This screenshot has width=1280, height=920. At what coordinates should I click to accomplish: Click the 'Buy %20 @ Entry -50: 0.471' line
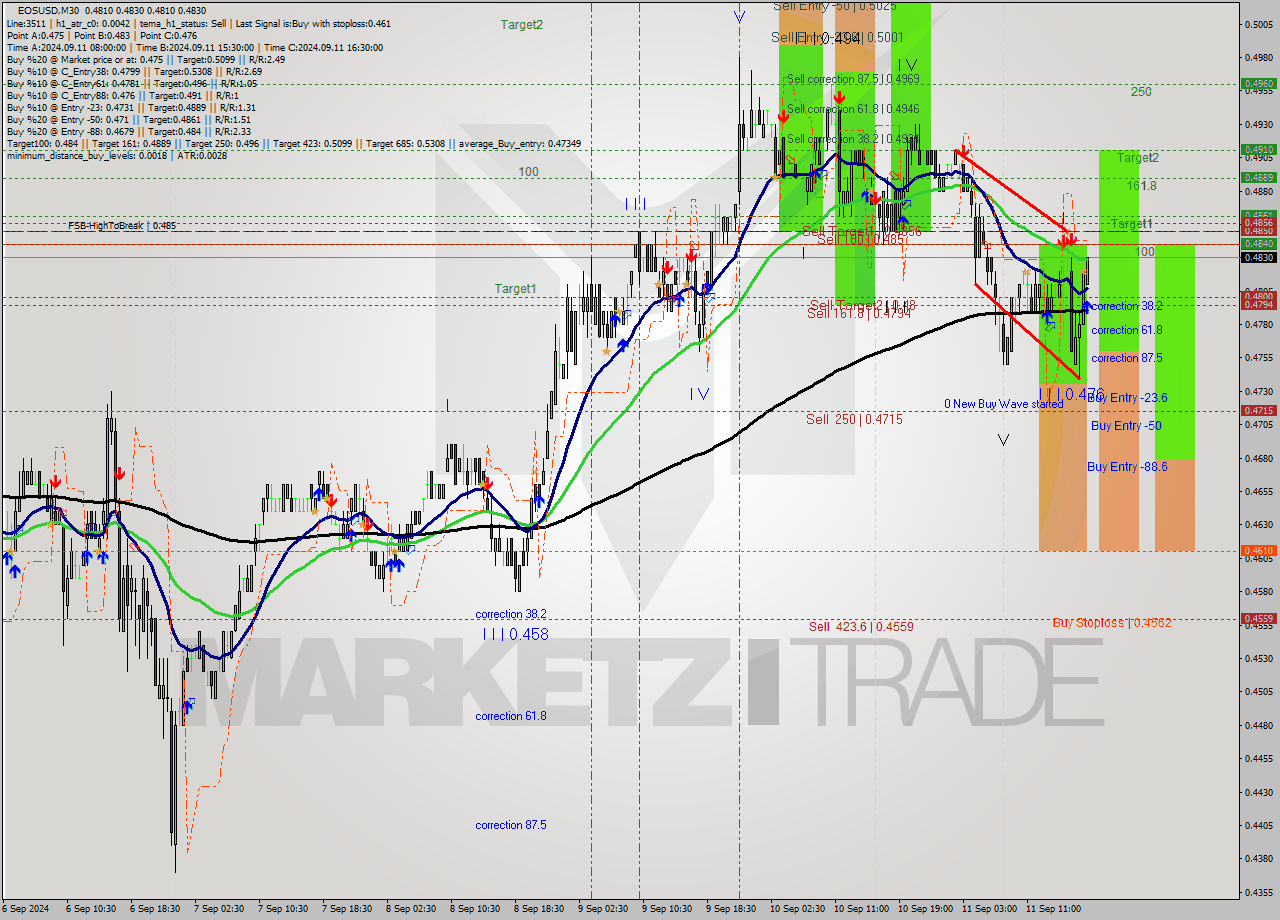point(129,119)
